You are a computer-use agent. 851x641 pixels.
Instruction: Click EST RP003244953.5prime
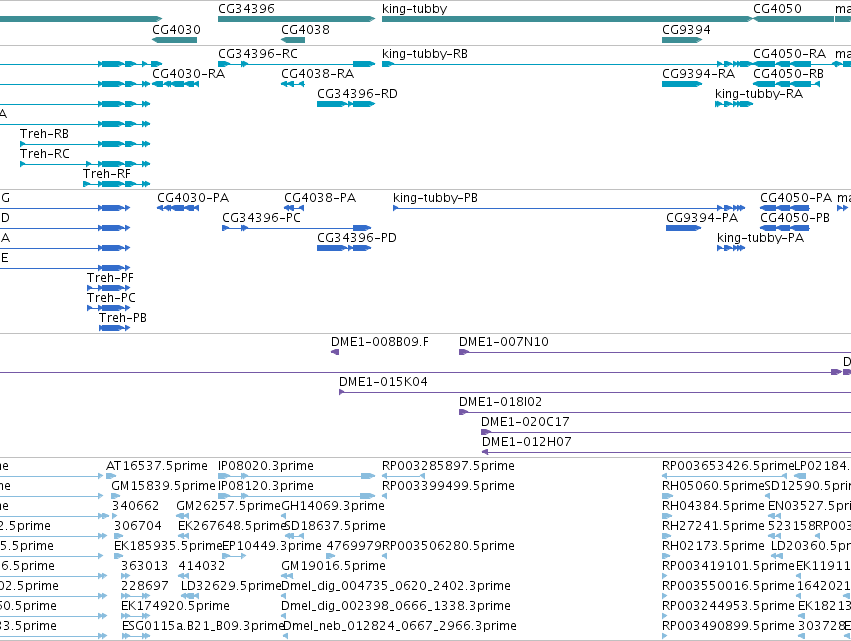pos(665,616)
